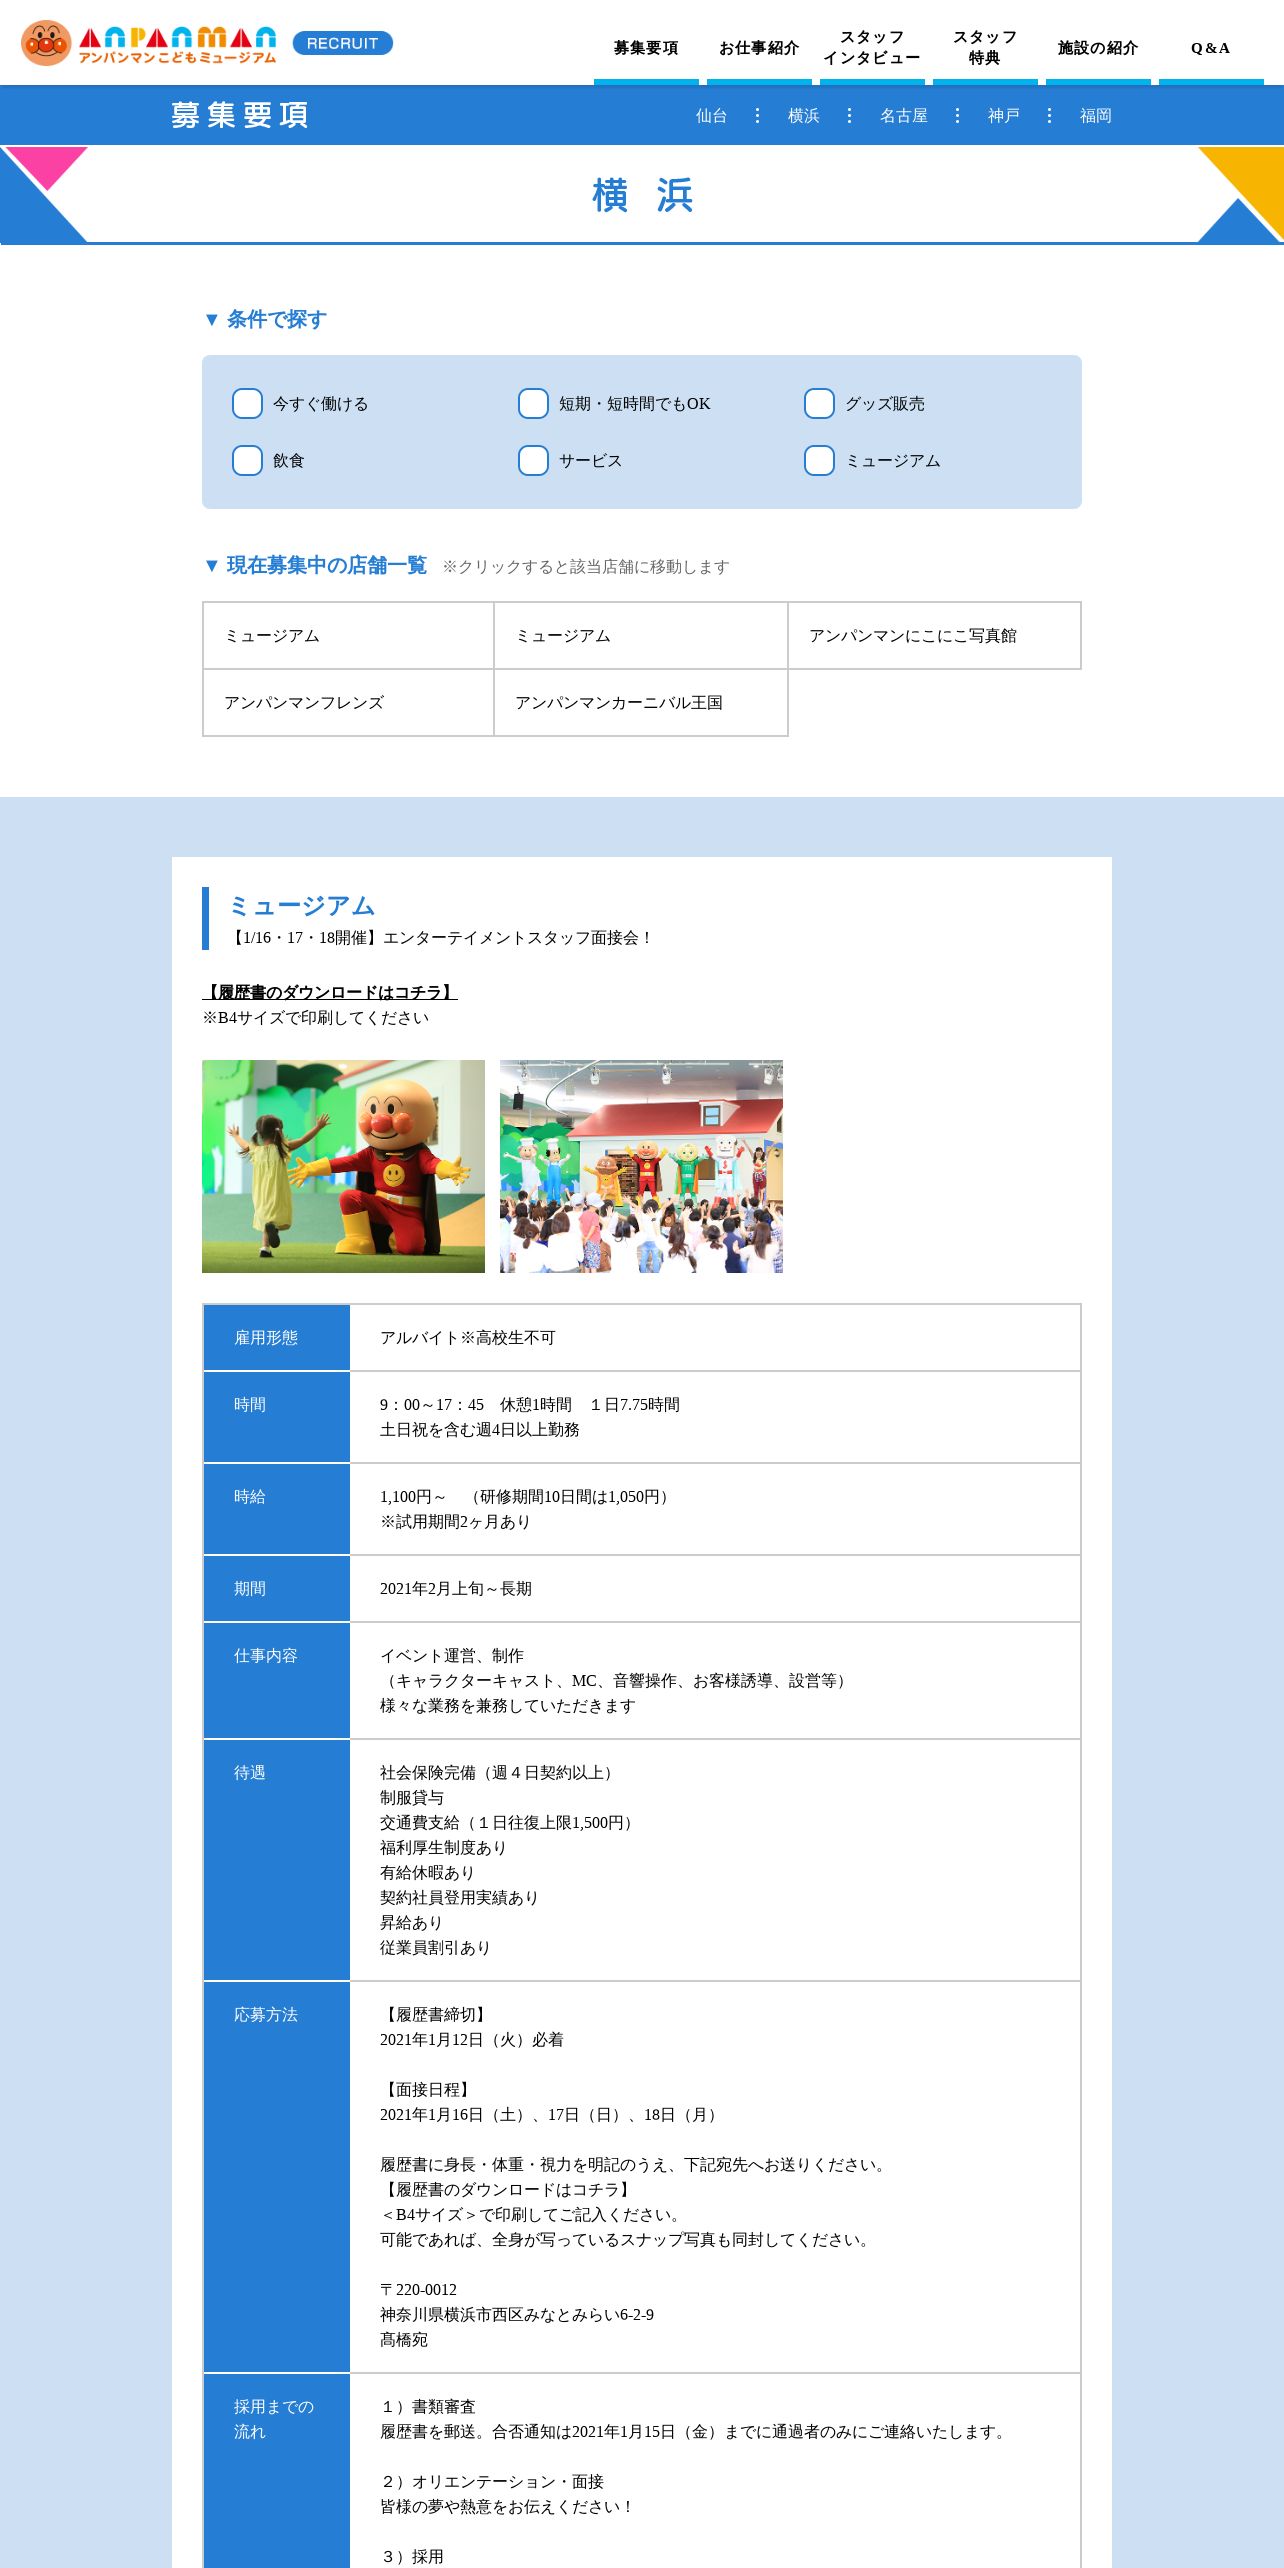Check the ミュージアム filter checkbox
The image size is (1284, 2568).
[819, 461]
